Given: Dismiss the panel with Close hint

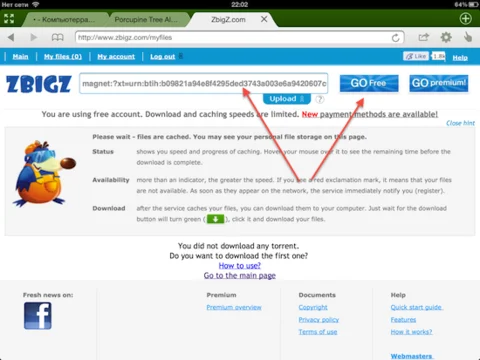Looking at the screenshot, I should pyautogui.click(x=460, y=123).
